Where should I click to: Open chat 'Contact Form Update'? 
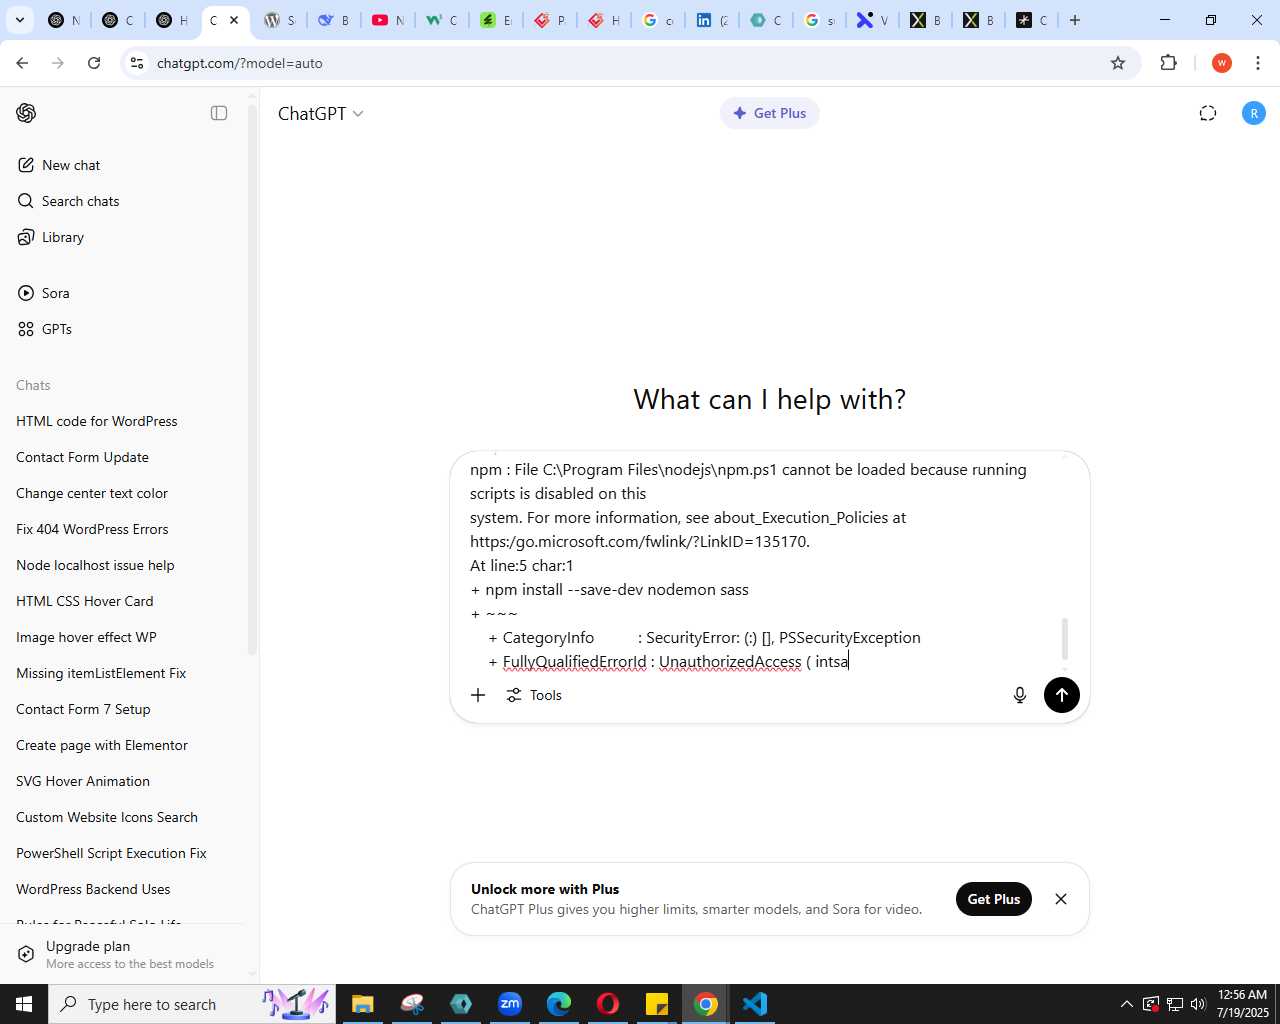pyautogui.click(x=82, y=457)
